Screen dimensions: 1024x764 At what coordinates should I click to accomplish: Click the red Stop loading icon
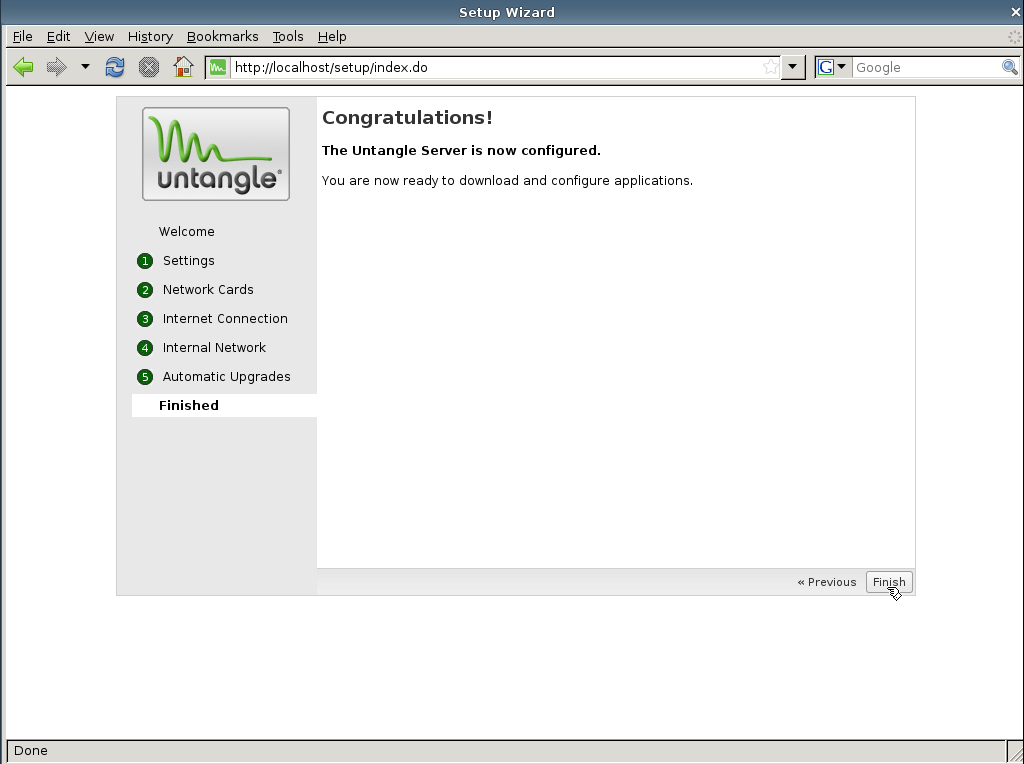[149, 67]
